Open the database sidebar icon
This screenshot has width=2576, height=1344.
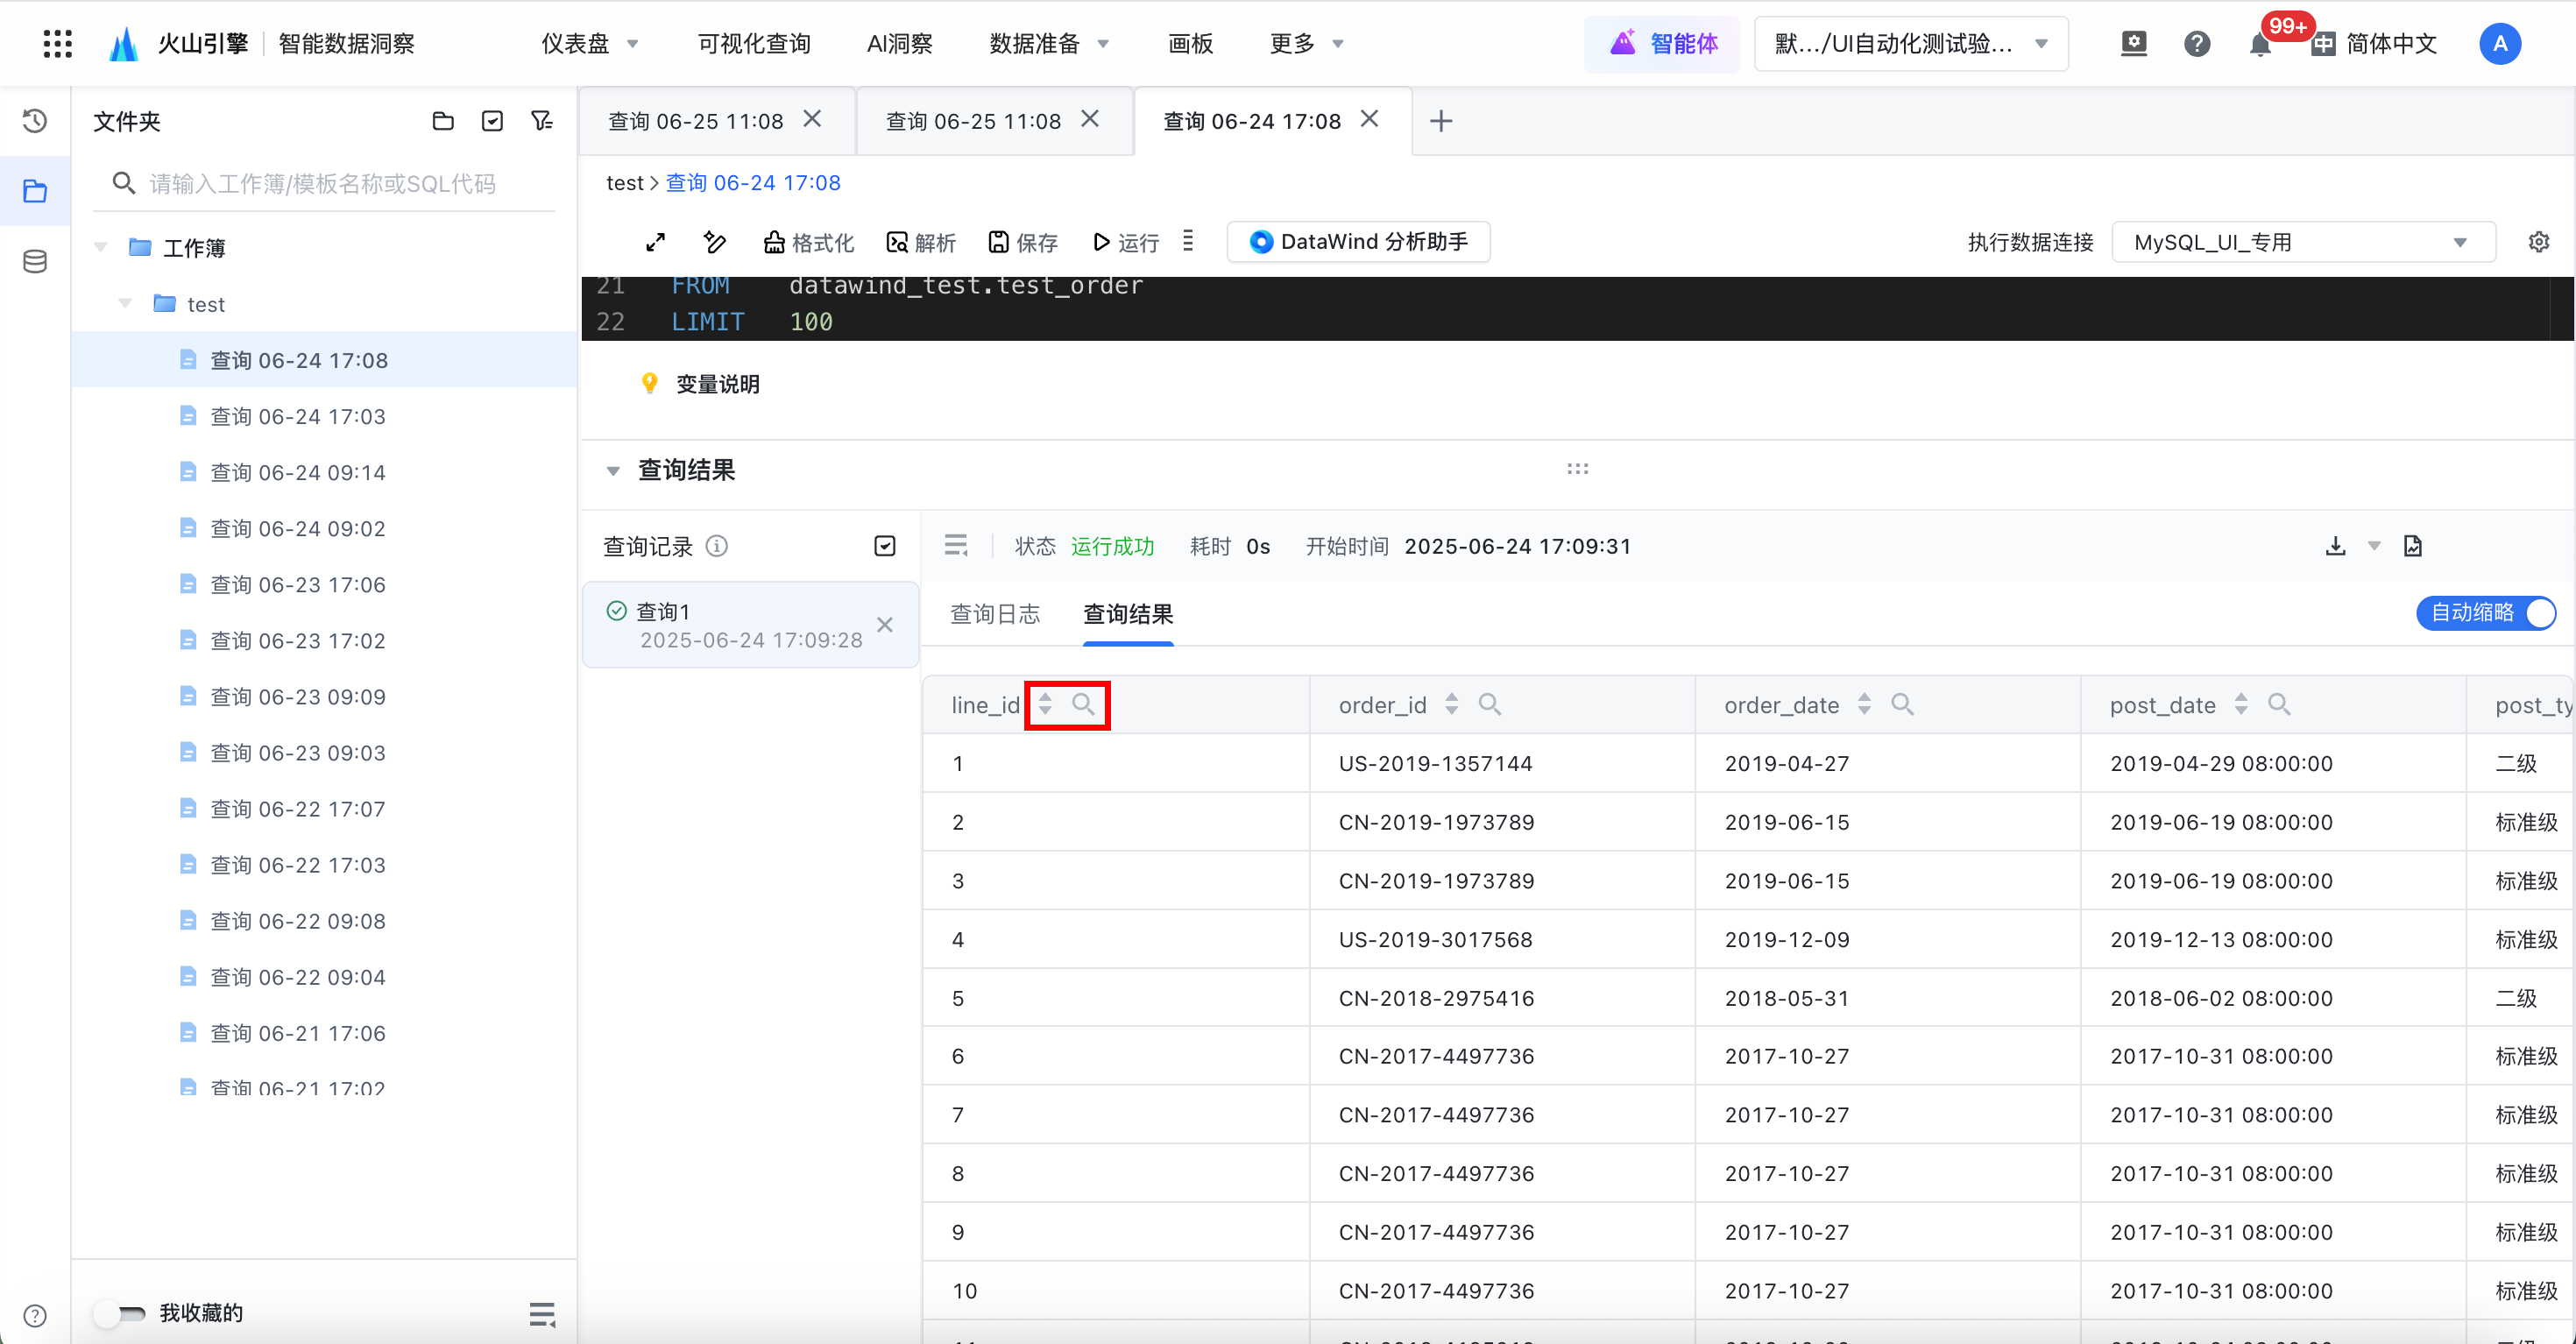tap(35, 261)
